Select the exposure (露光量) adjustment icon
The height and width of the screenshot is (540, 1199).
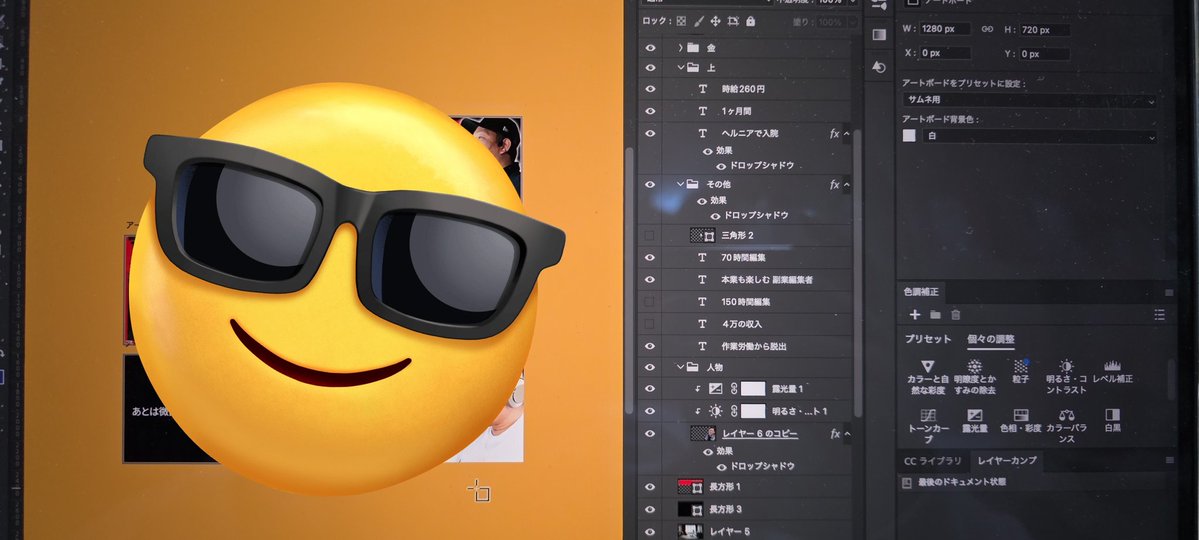974,415
